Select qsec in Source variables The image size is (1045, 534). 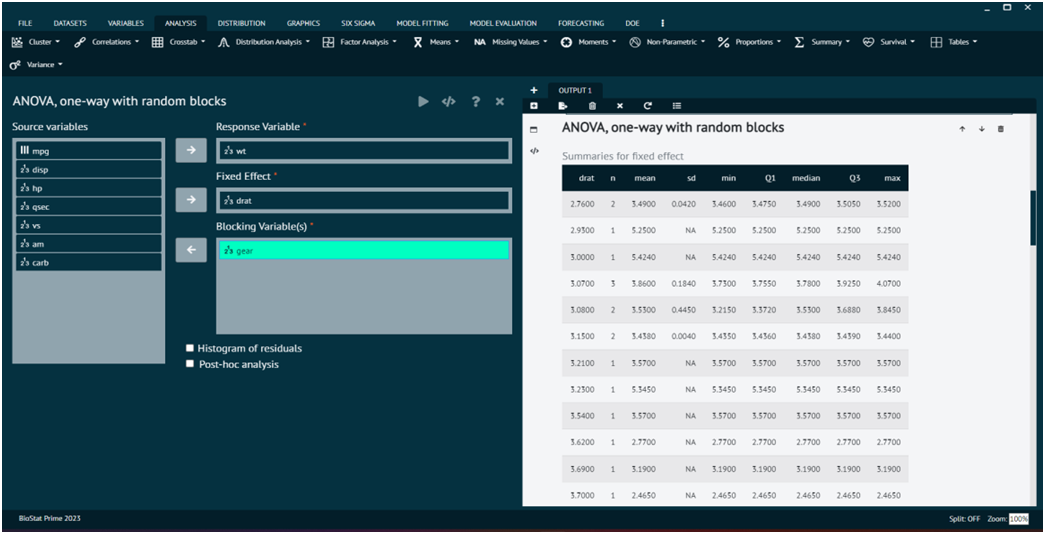tap(89, 207)
